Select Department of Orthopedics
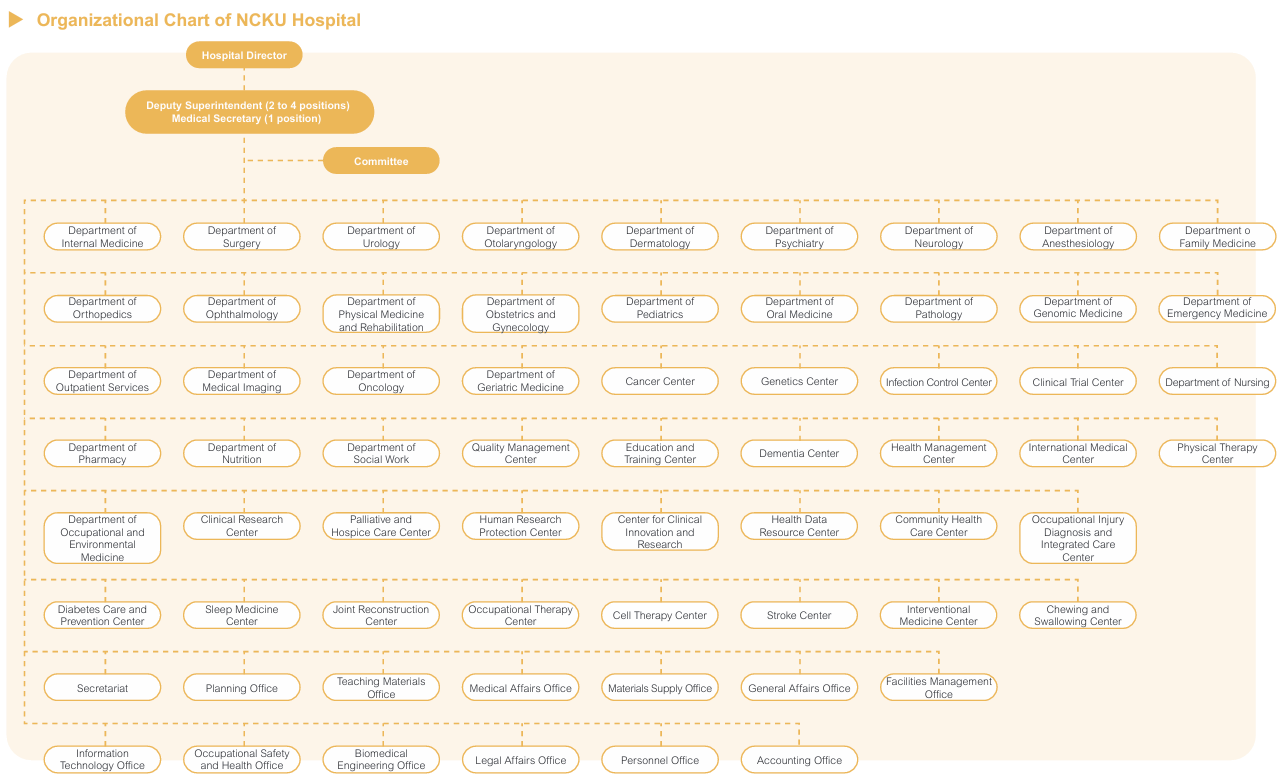 tap(102, 308)
